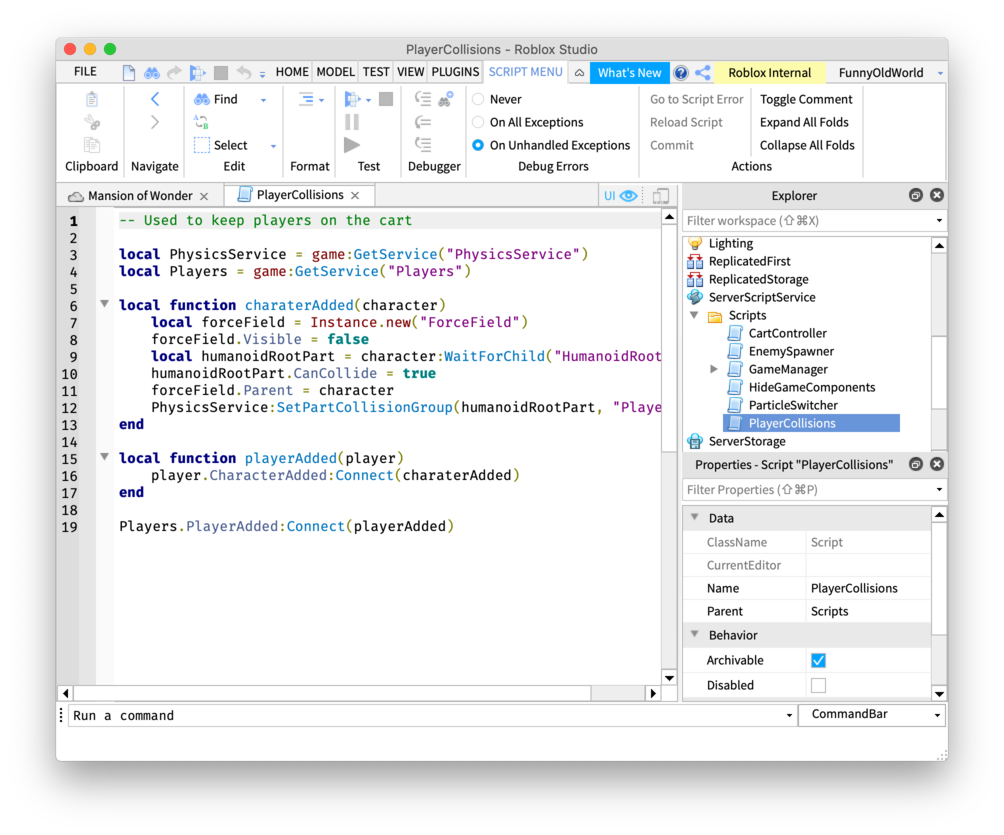
Task: Click the What's New button
Action: point(629,73)
